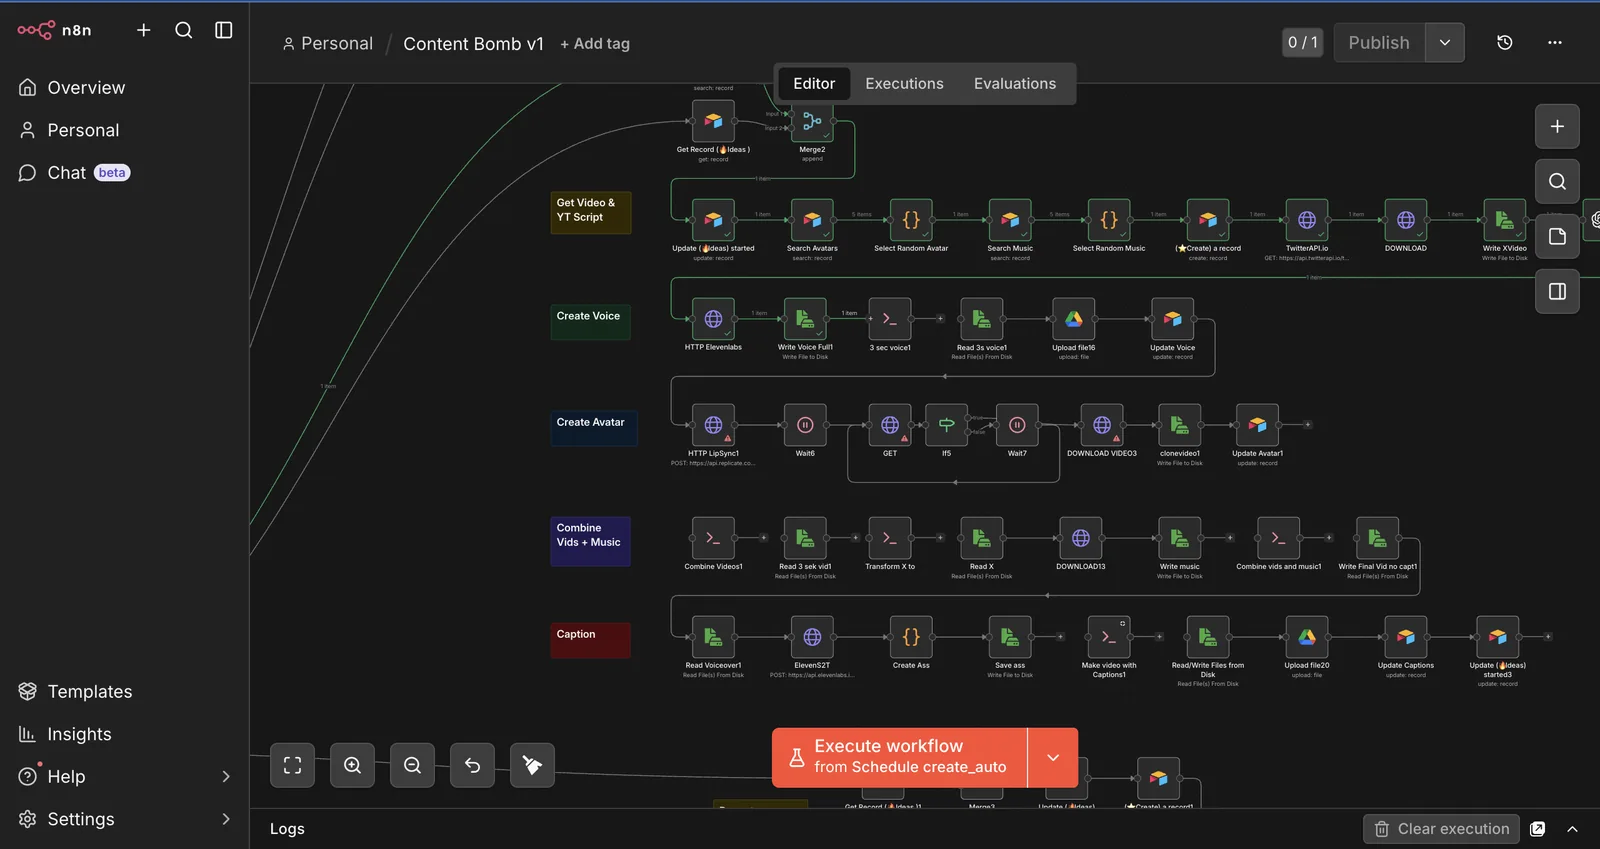Viewport: 1600px width, 849px height.
Task: Expand the Logs panel chevron
Action: 1572,829
